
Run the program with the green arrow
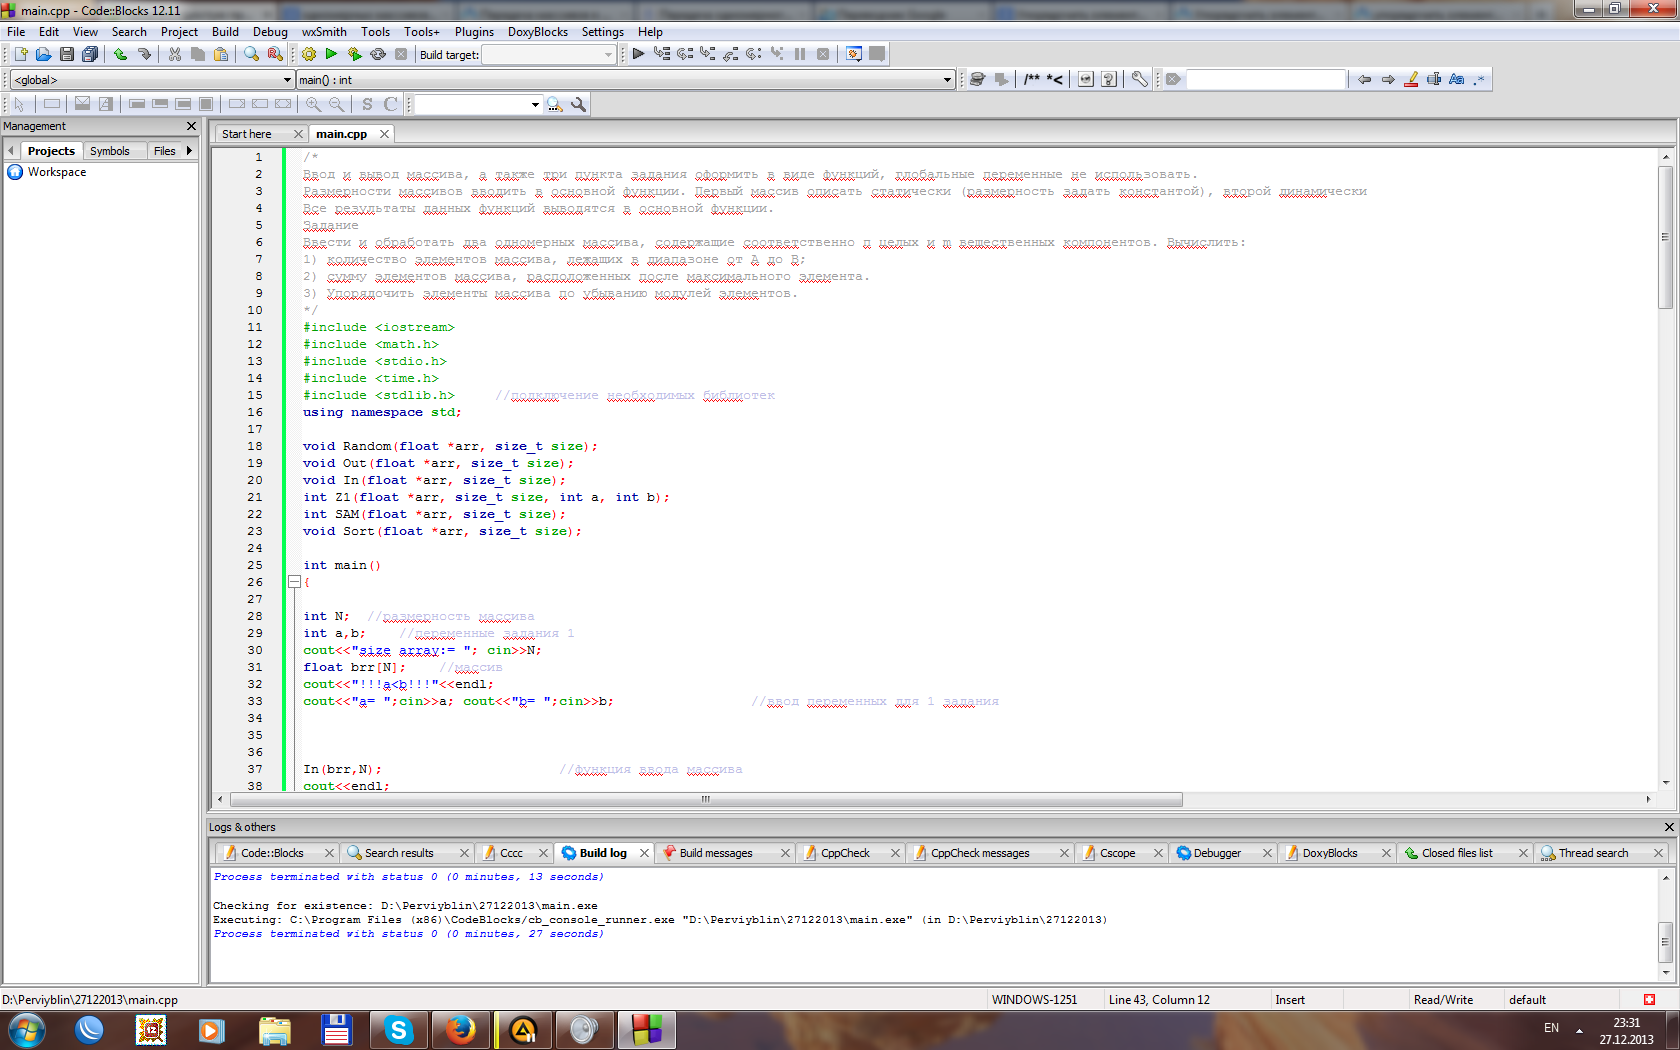[331, 54]
